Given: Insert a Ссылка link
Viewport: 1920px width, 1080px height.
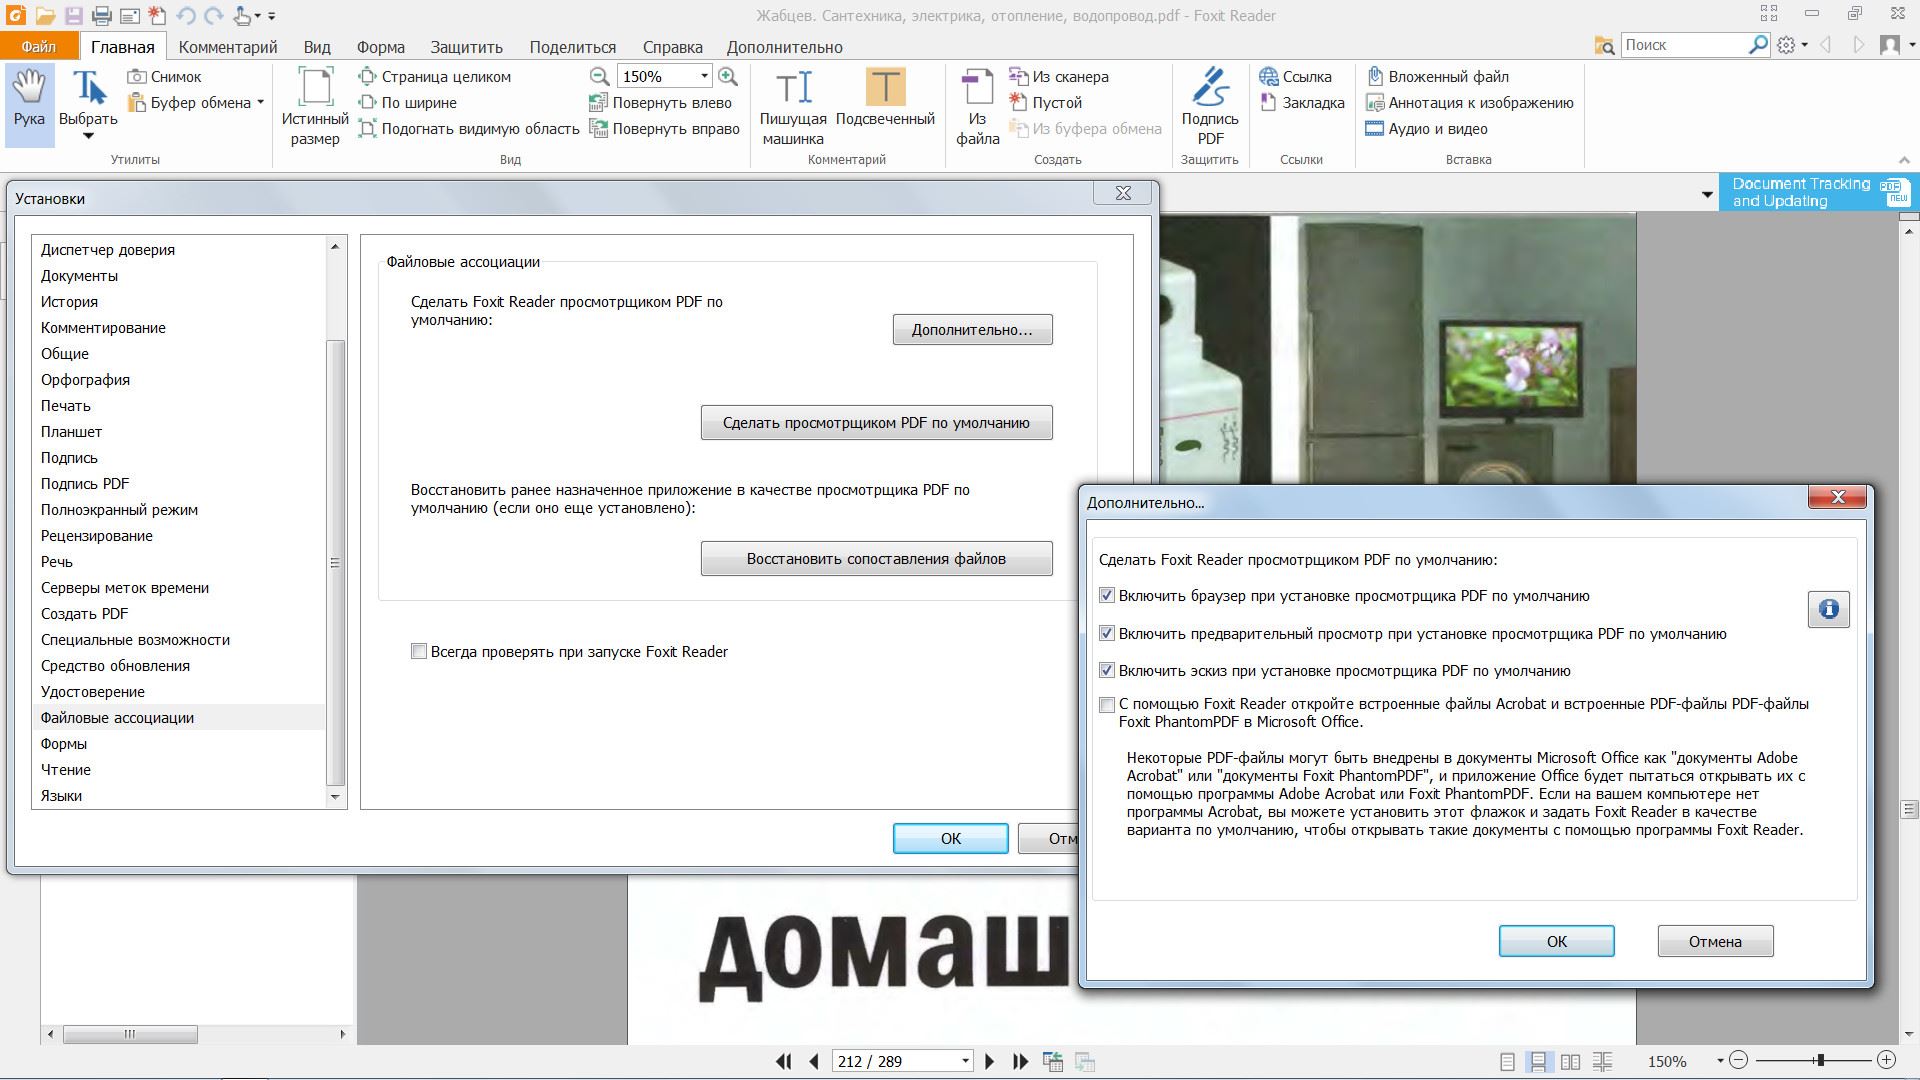Looking at the screenshot, I should [x=1296, y=76].
